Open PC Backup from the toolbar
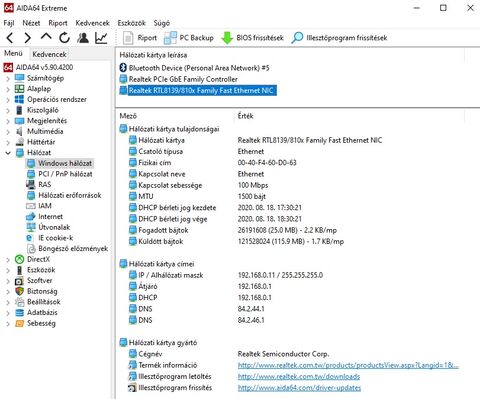Image resolution: width=480 pixels, height=399 pixels. (x=189, y=38)
